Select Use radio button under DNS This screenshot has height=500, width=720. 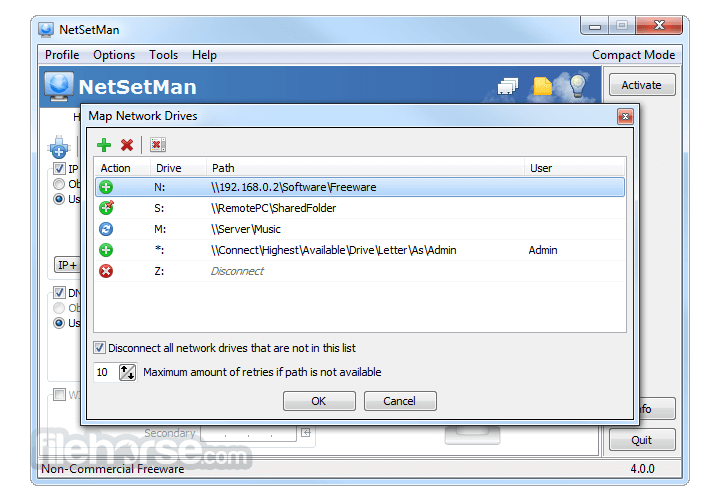click(x=59, y=323)
